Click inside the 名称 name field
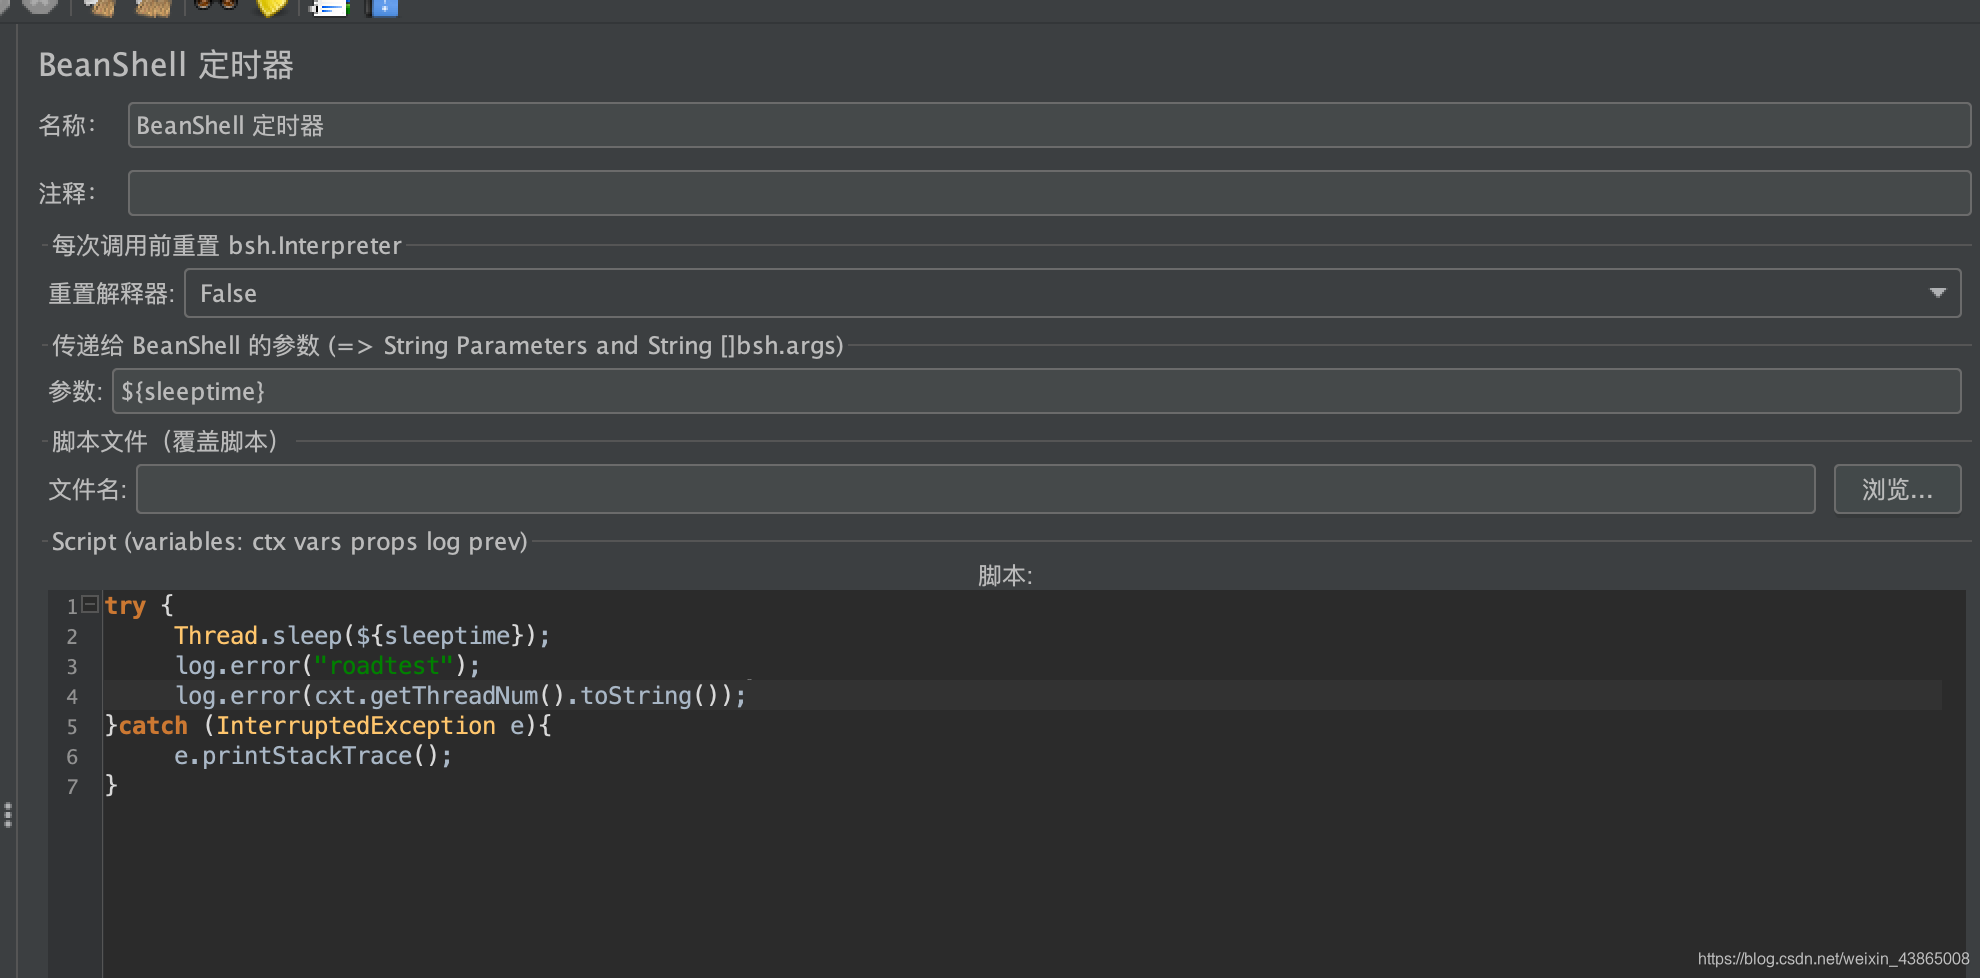 click(1049, 125)
